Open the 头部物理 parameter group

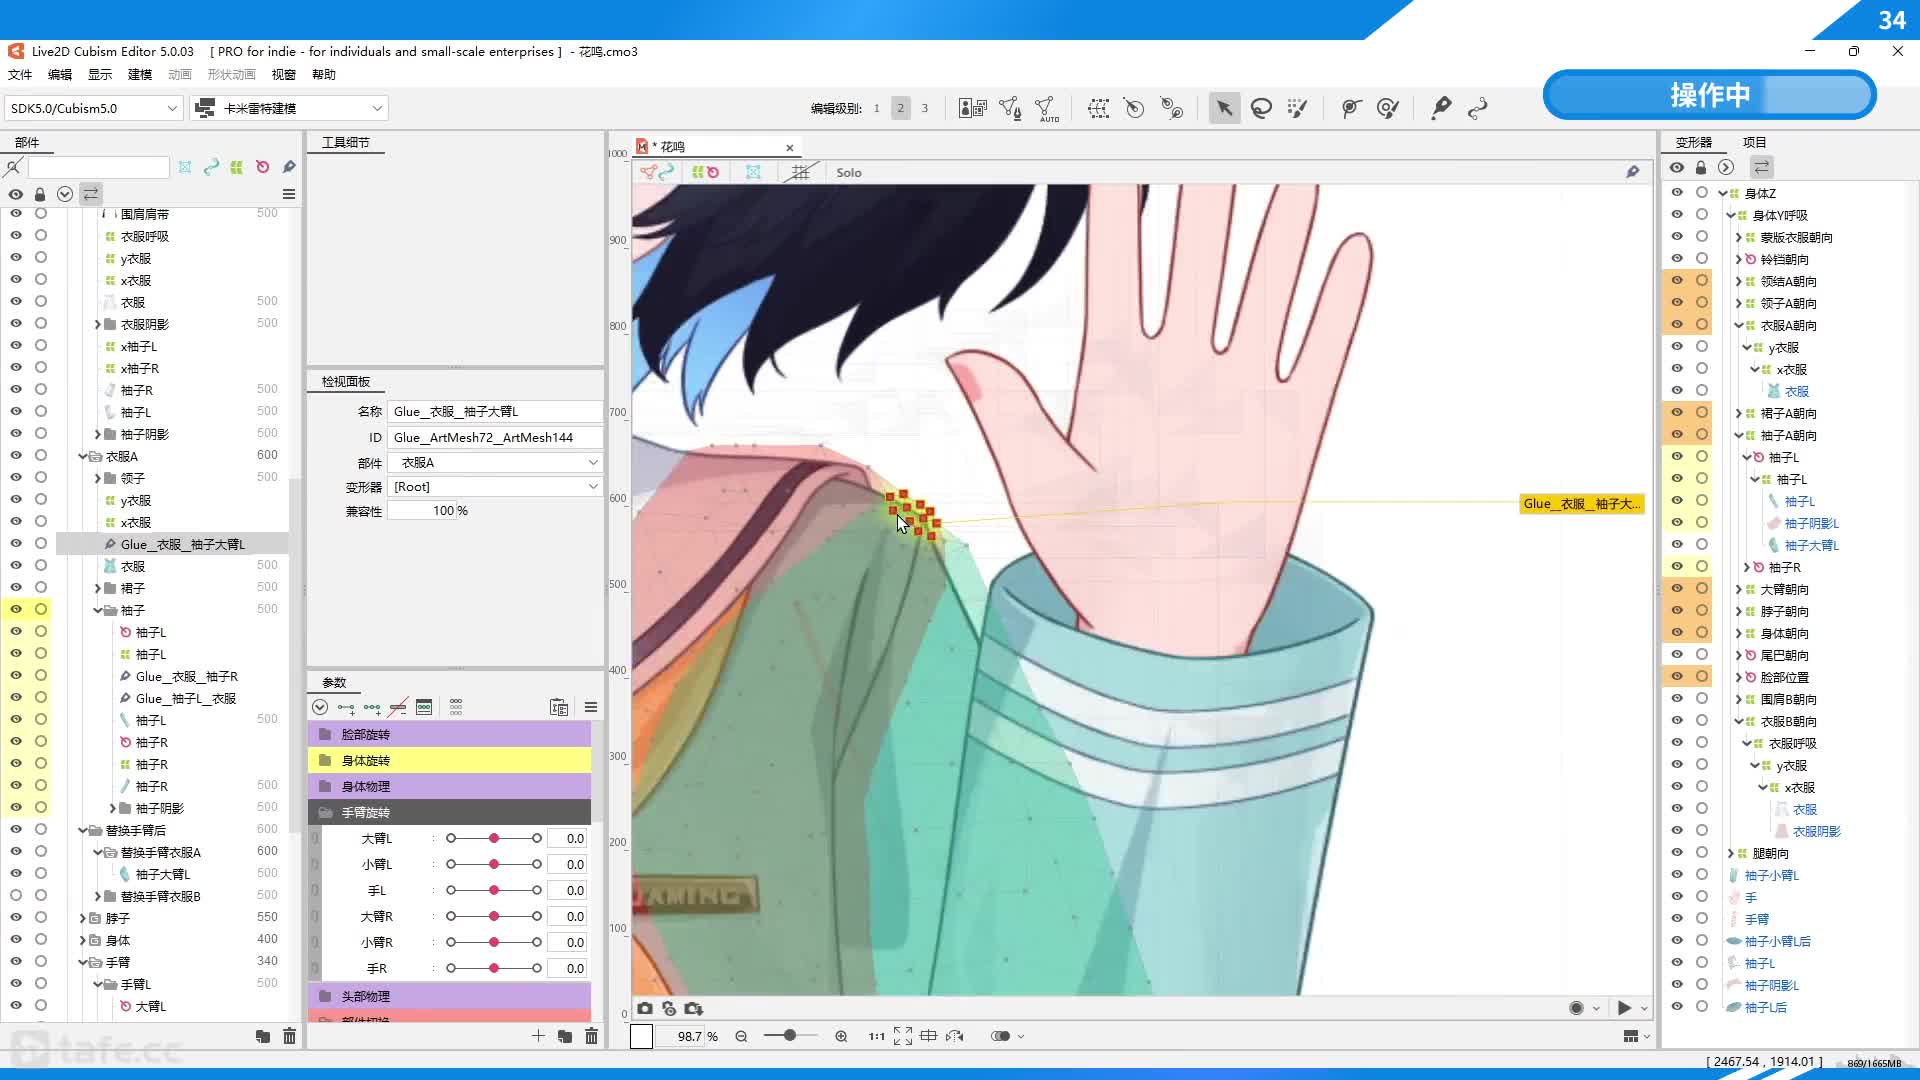coord(449,996)
